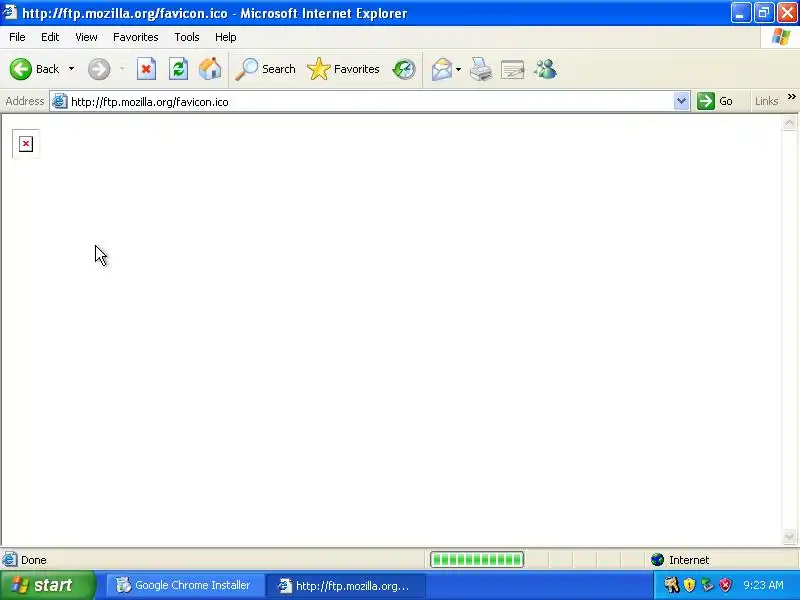Click the address bar URL field
Viewport: 800px width, 600px height.
coord(370,102)
